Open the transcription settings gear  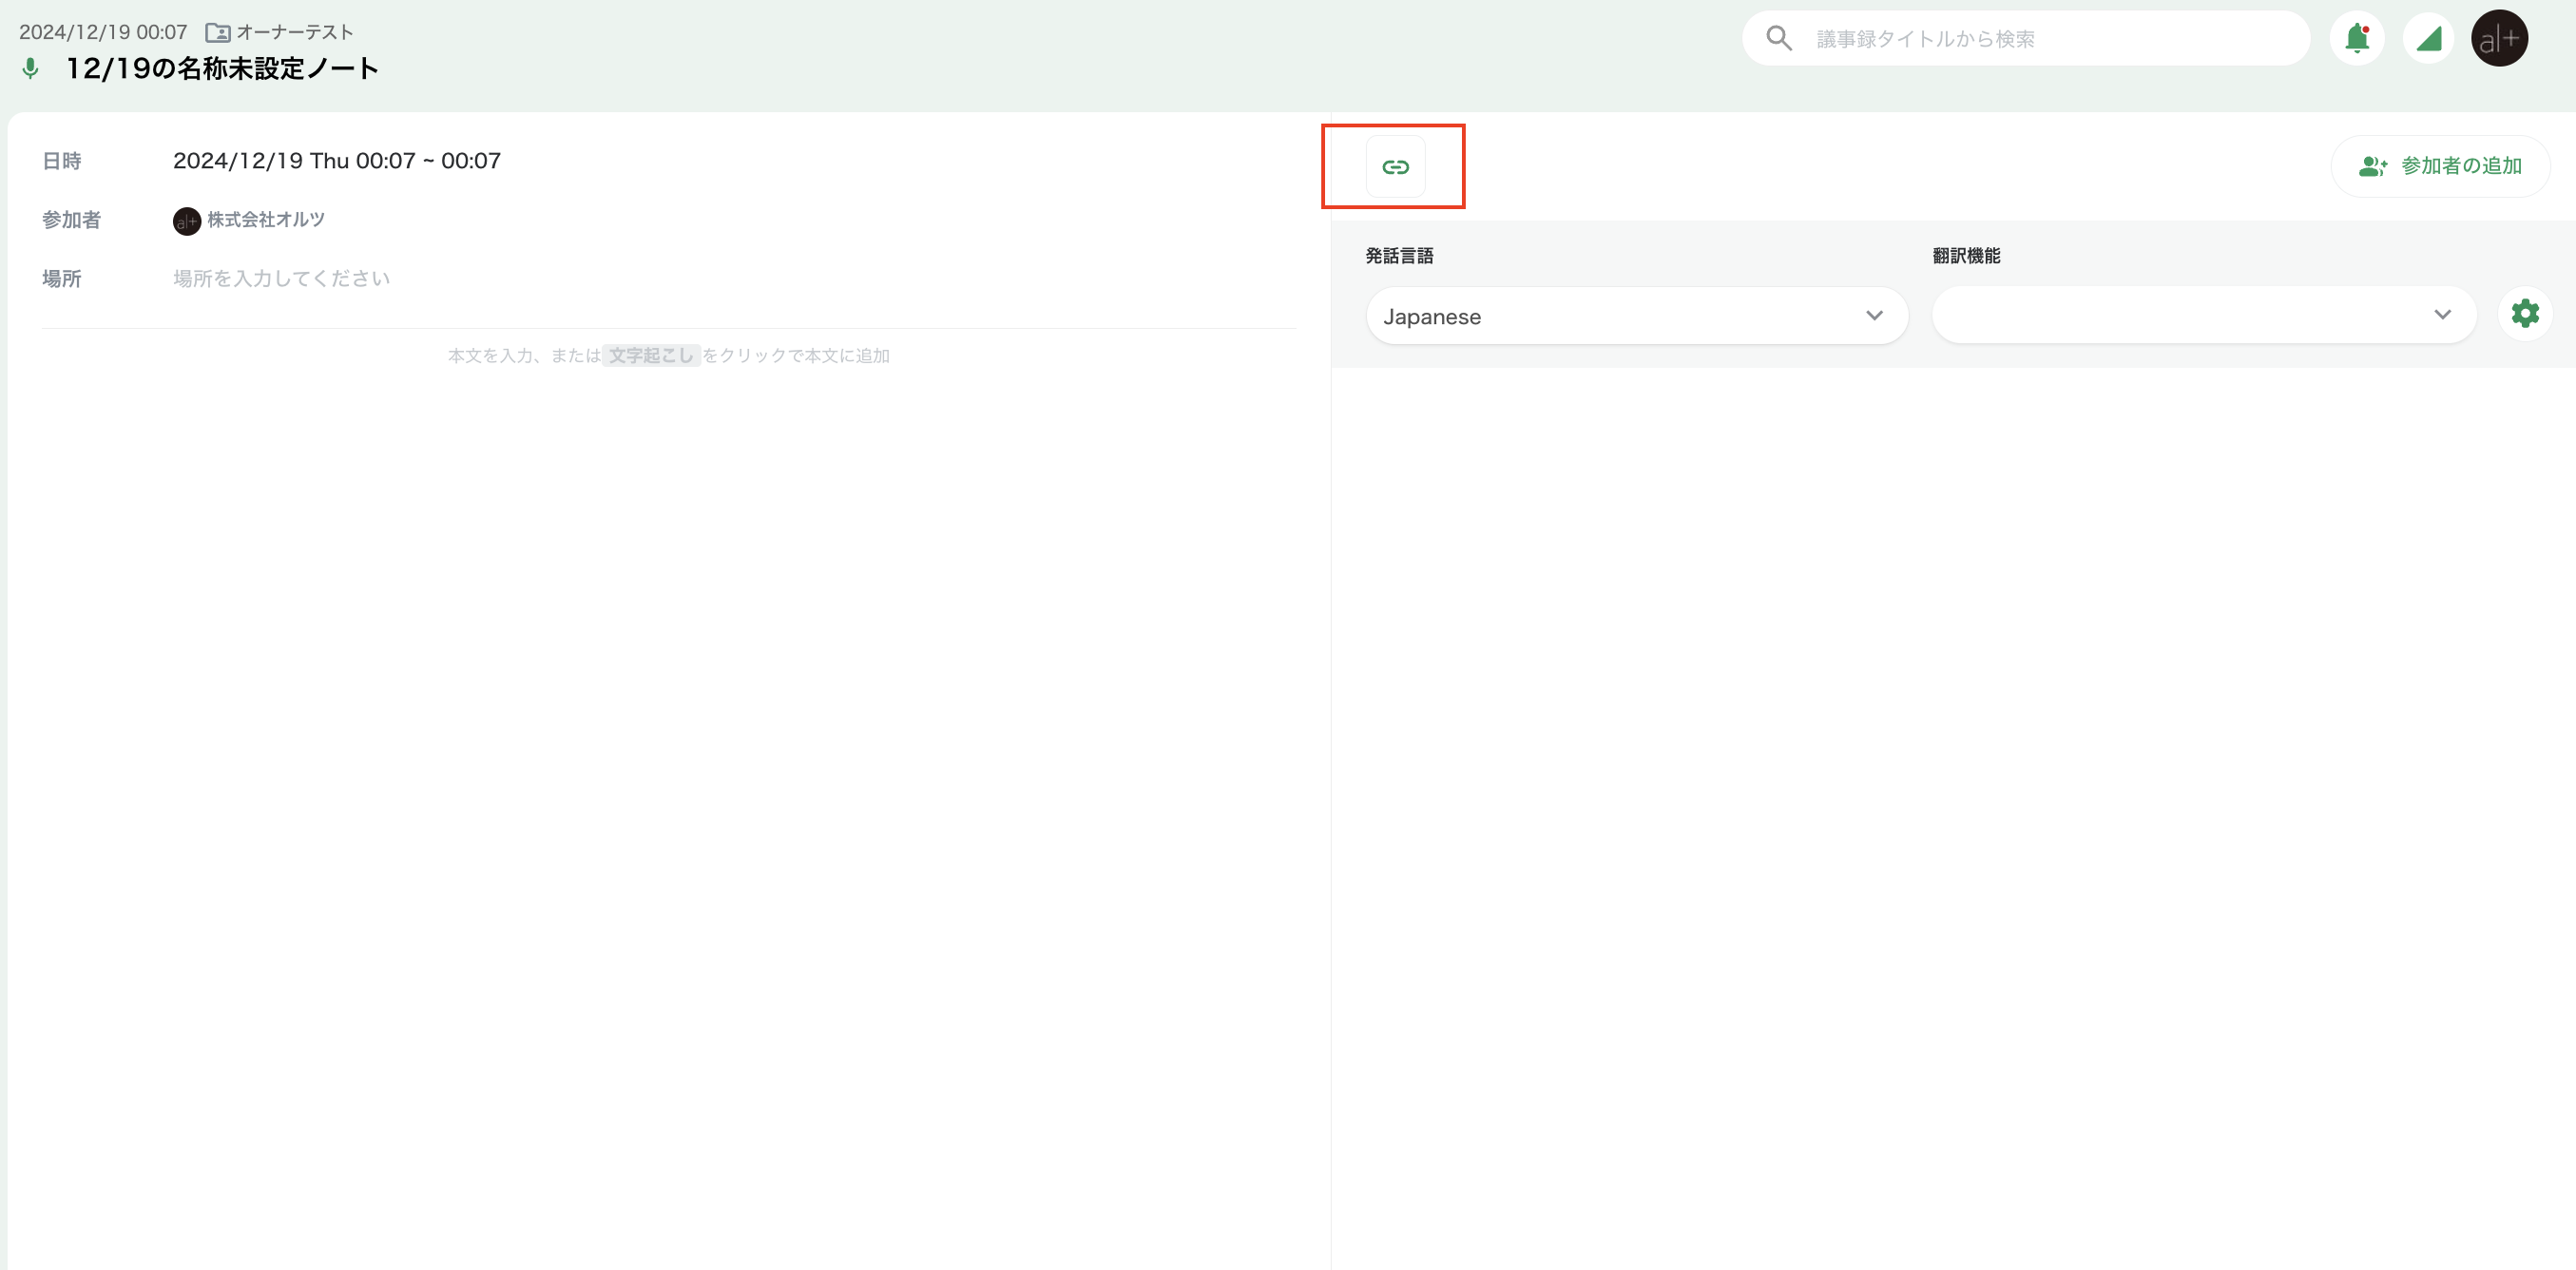pyautogui.click(x=2525, y=314)
